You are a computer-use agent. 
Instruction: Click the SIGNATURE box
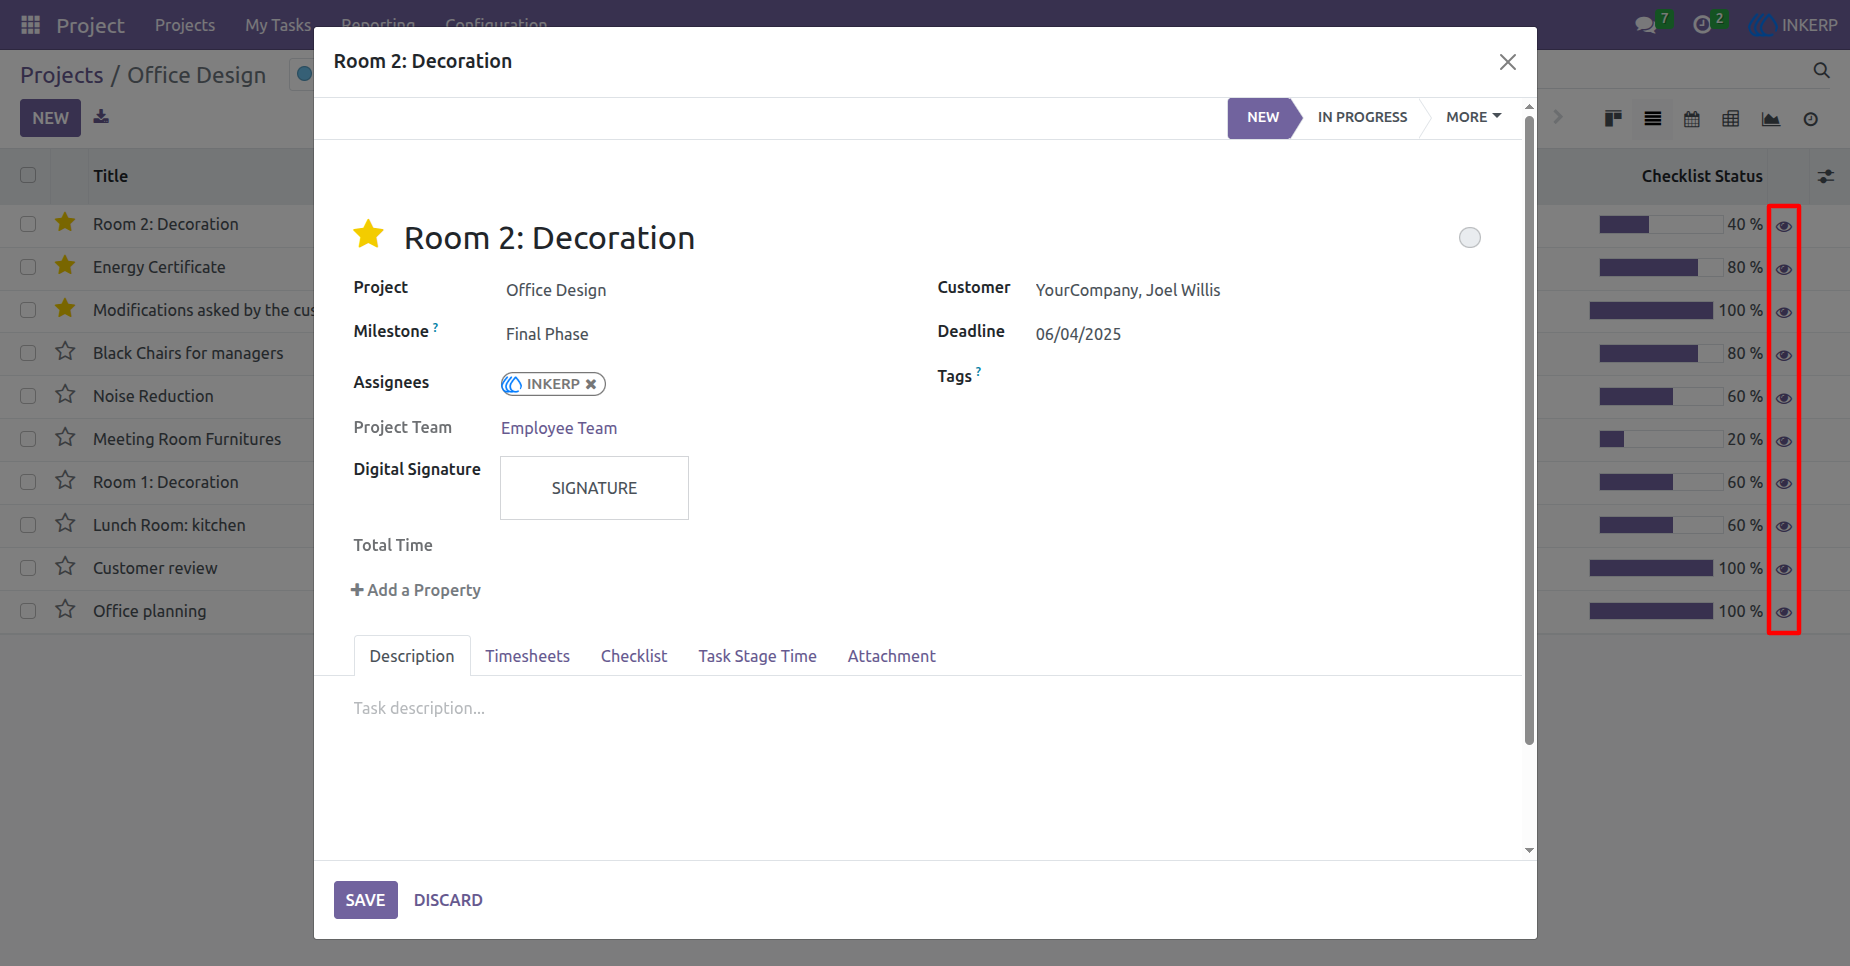coord(594,488)
